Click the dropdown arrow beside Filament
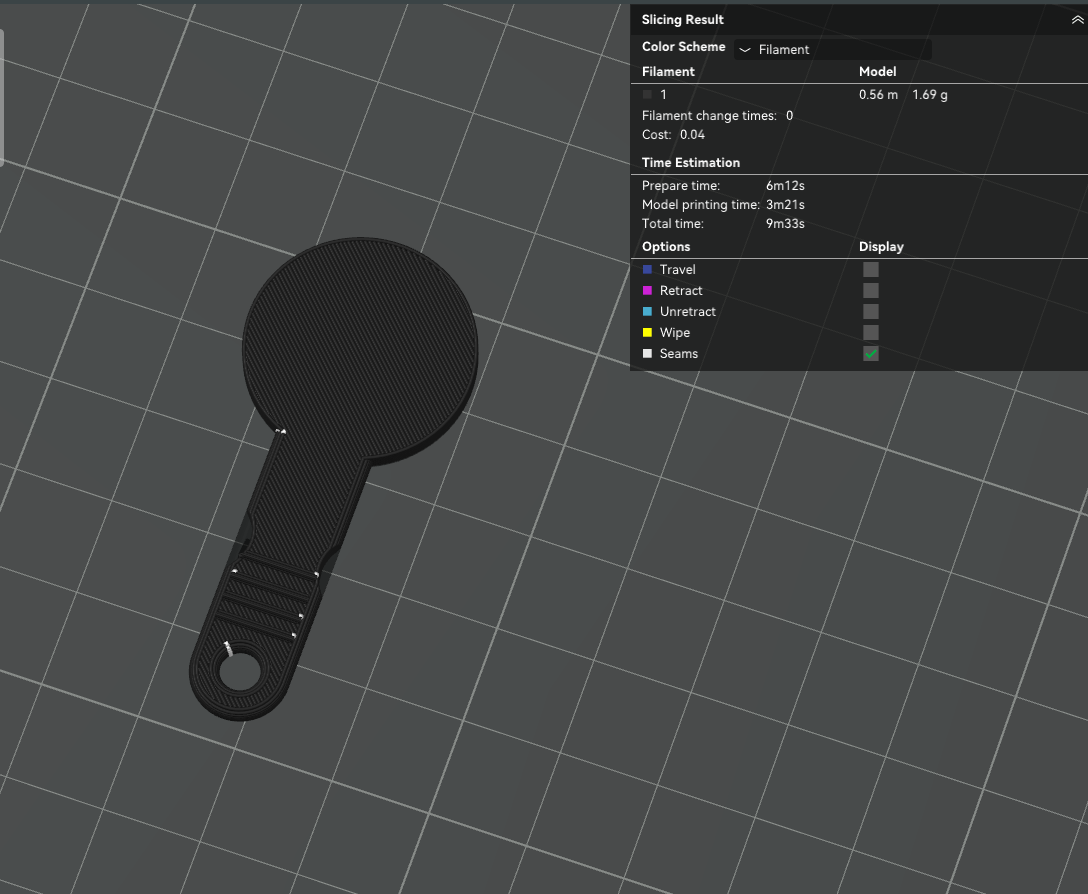The width and height of the screenshot is (1088, 894). pyautogui.click(x=745, y=49)
